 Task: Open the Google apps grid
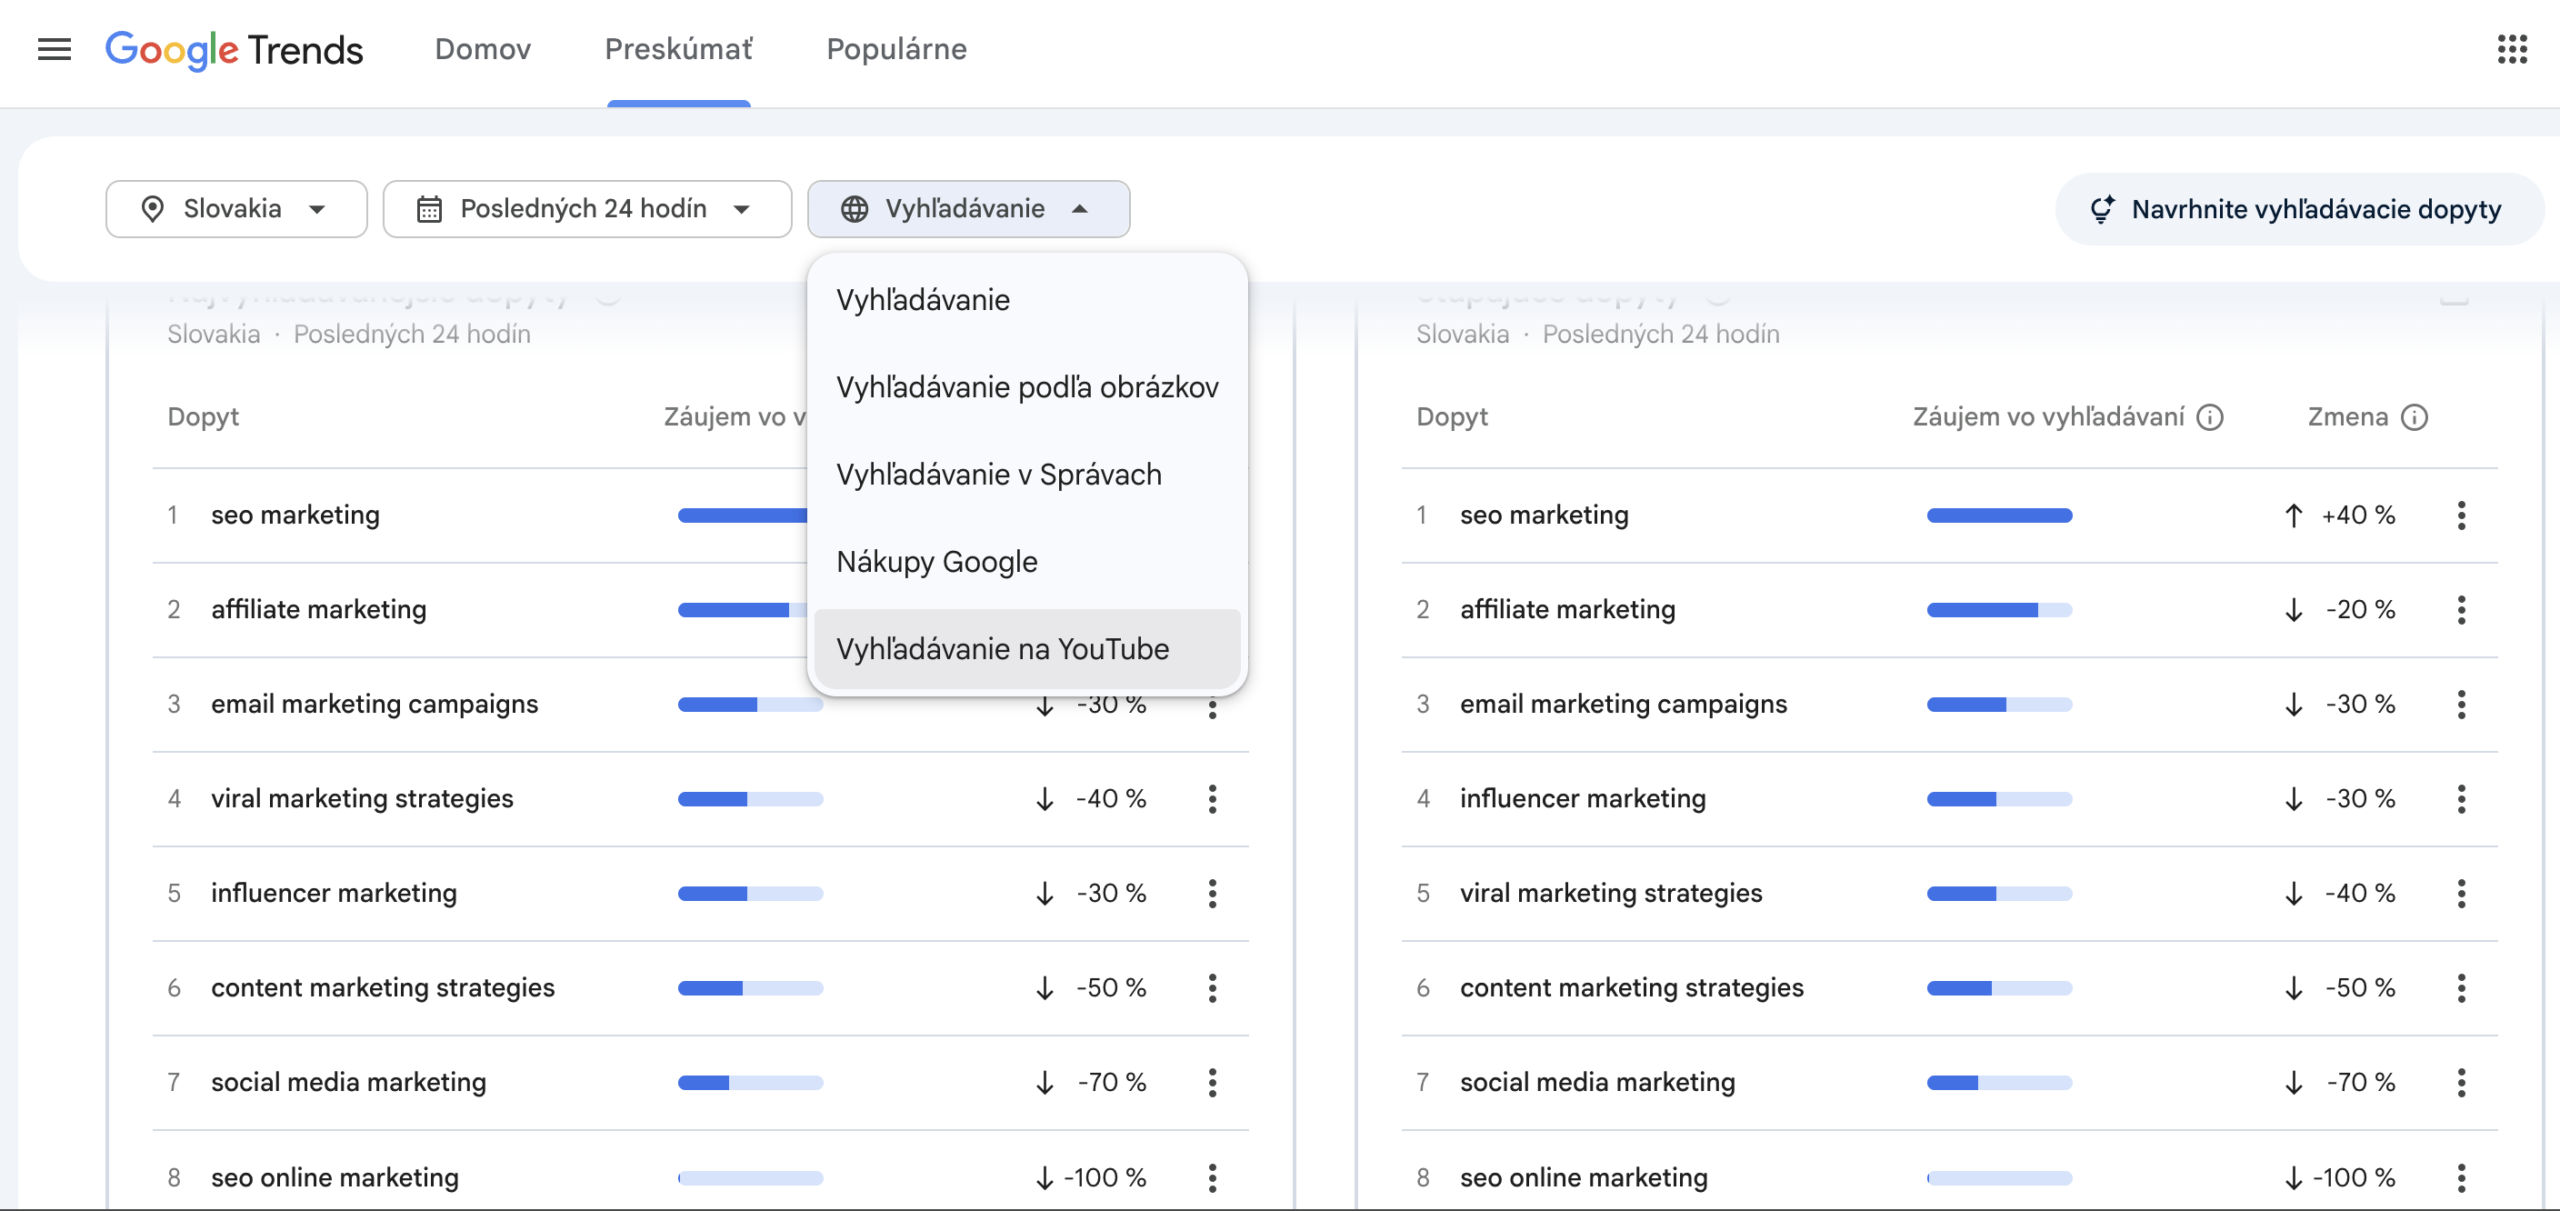pyautogui.click(x=2512, y=49)
